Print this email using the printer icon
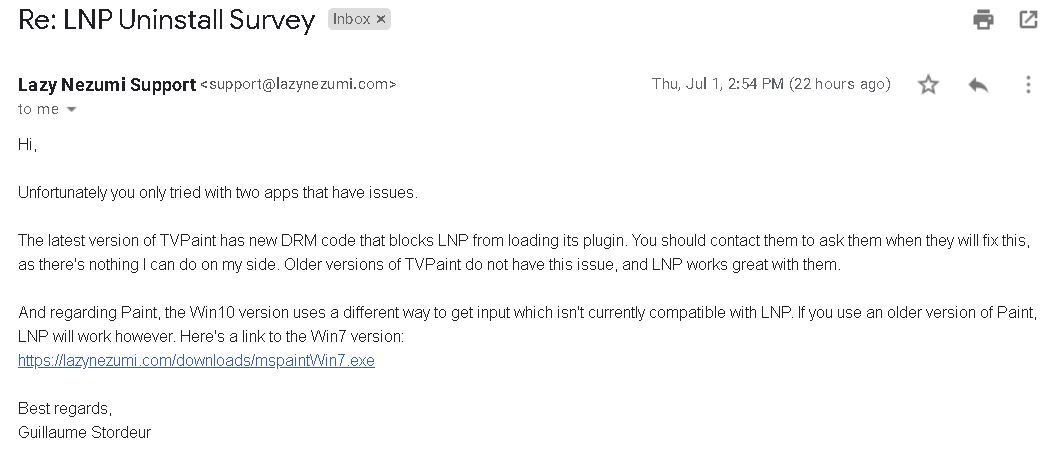Viewport: 1049px width, 458px height. tap(983, 20)
